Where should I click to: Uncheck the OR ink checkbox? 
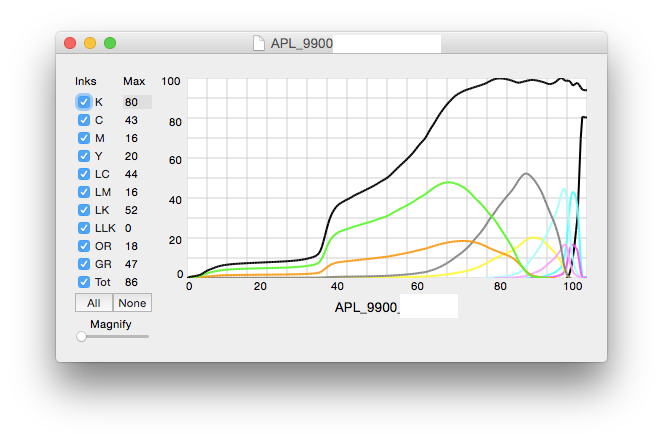tap(84, 246)
